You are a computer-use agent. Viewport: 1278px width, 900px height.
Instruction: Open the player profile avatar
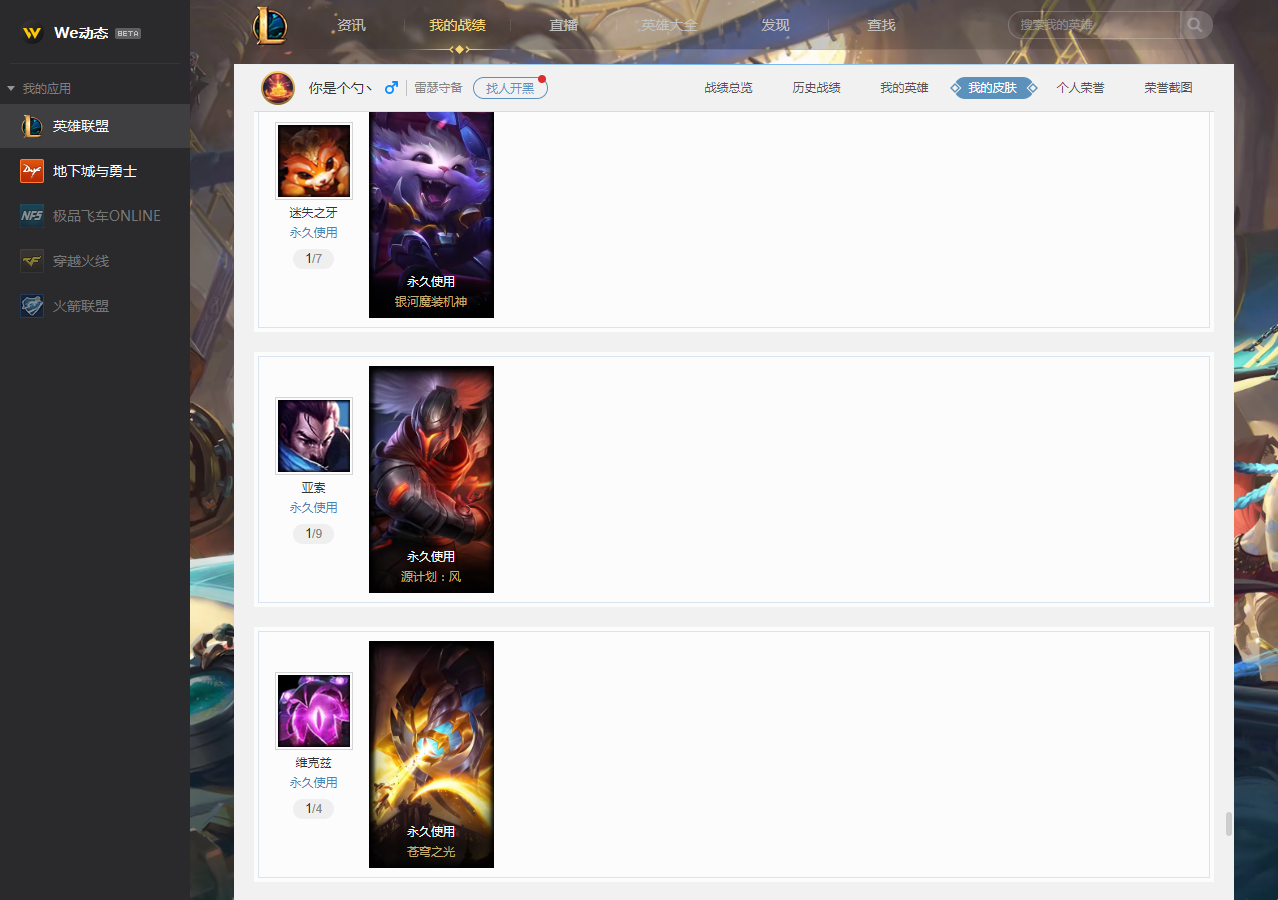click(278, 88)
